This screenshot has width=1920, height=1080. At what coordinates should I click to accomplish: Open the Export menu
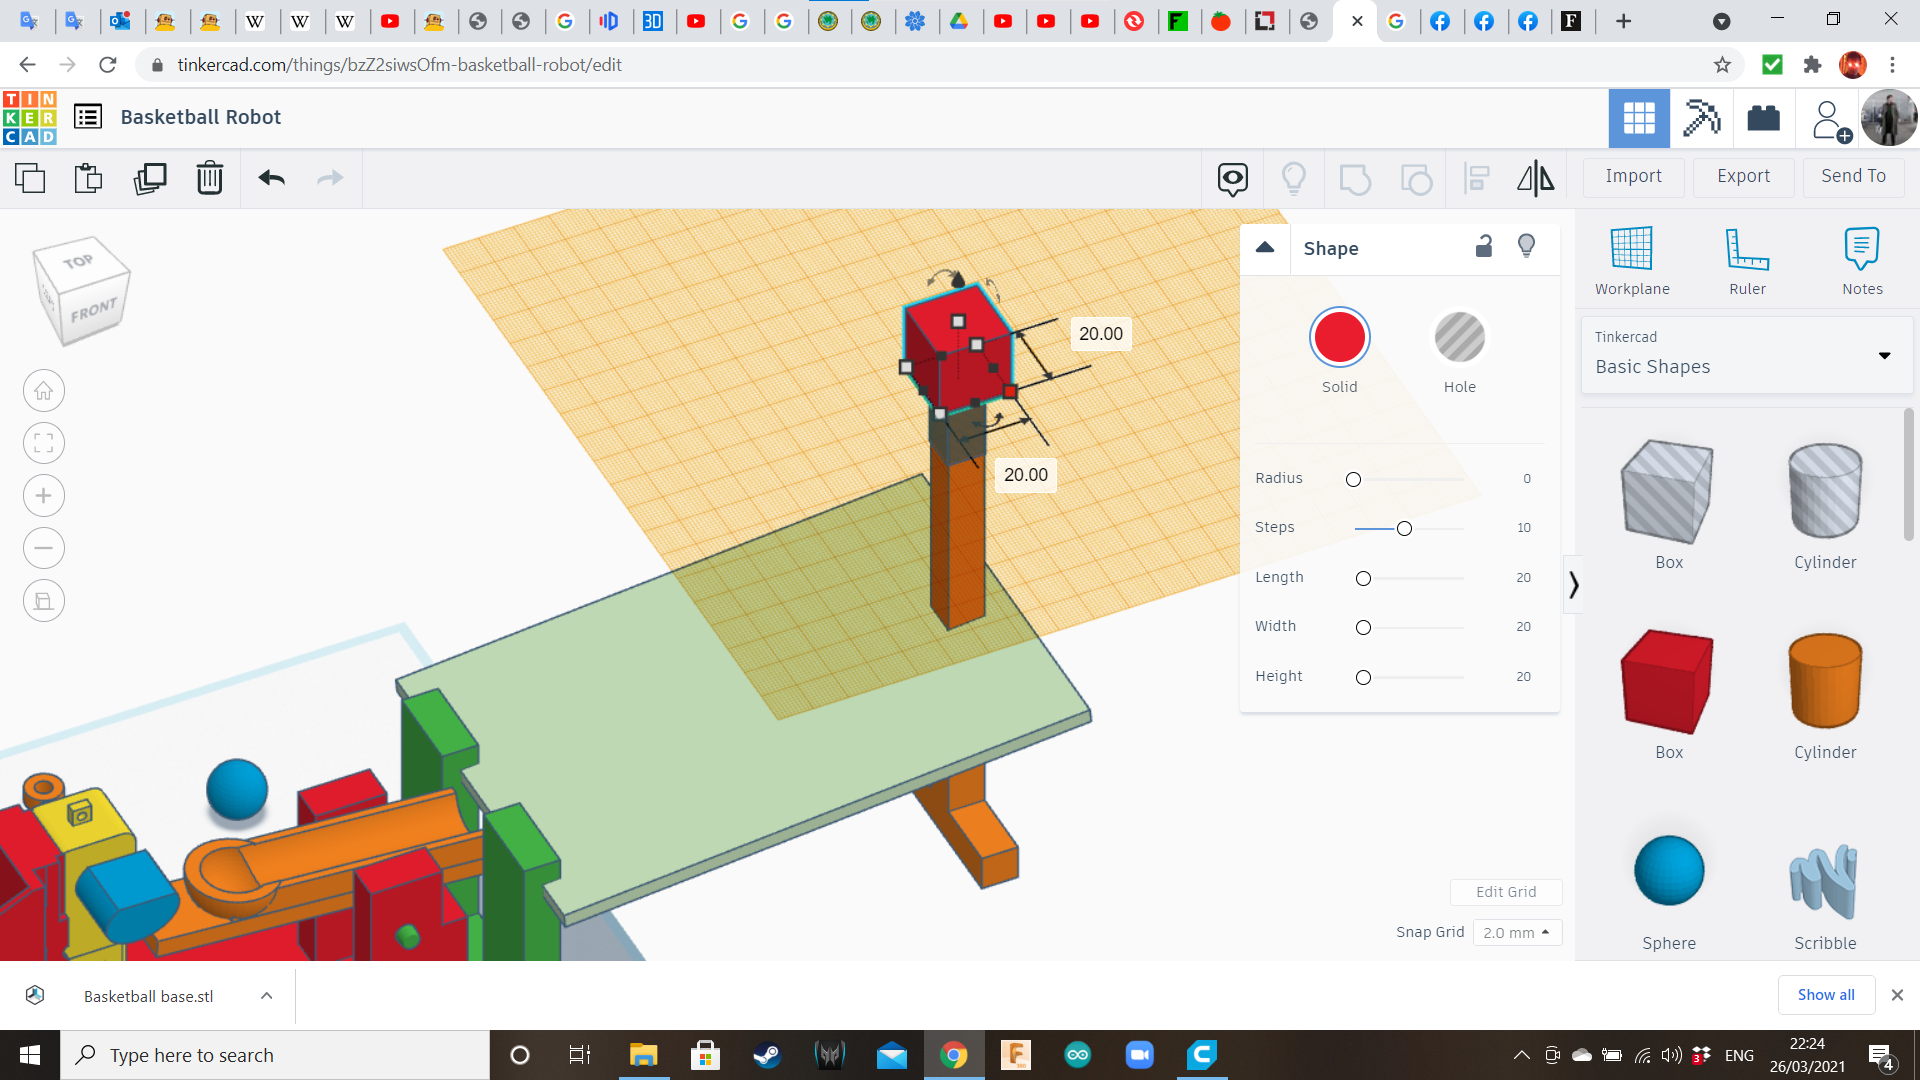(x=1743, y=176)
